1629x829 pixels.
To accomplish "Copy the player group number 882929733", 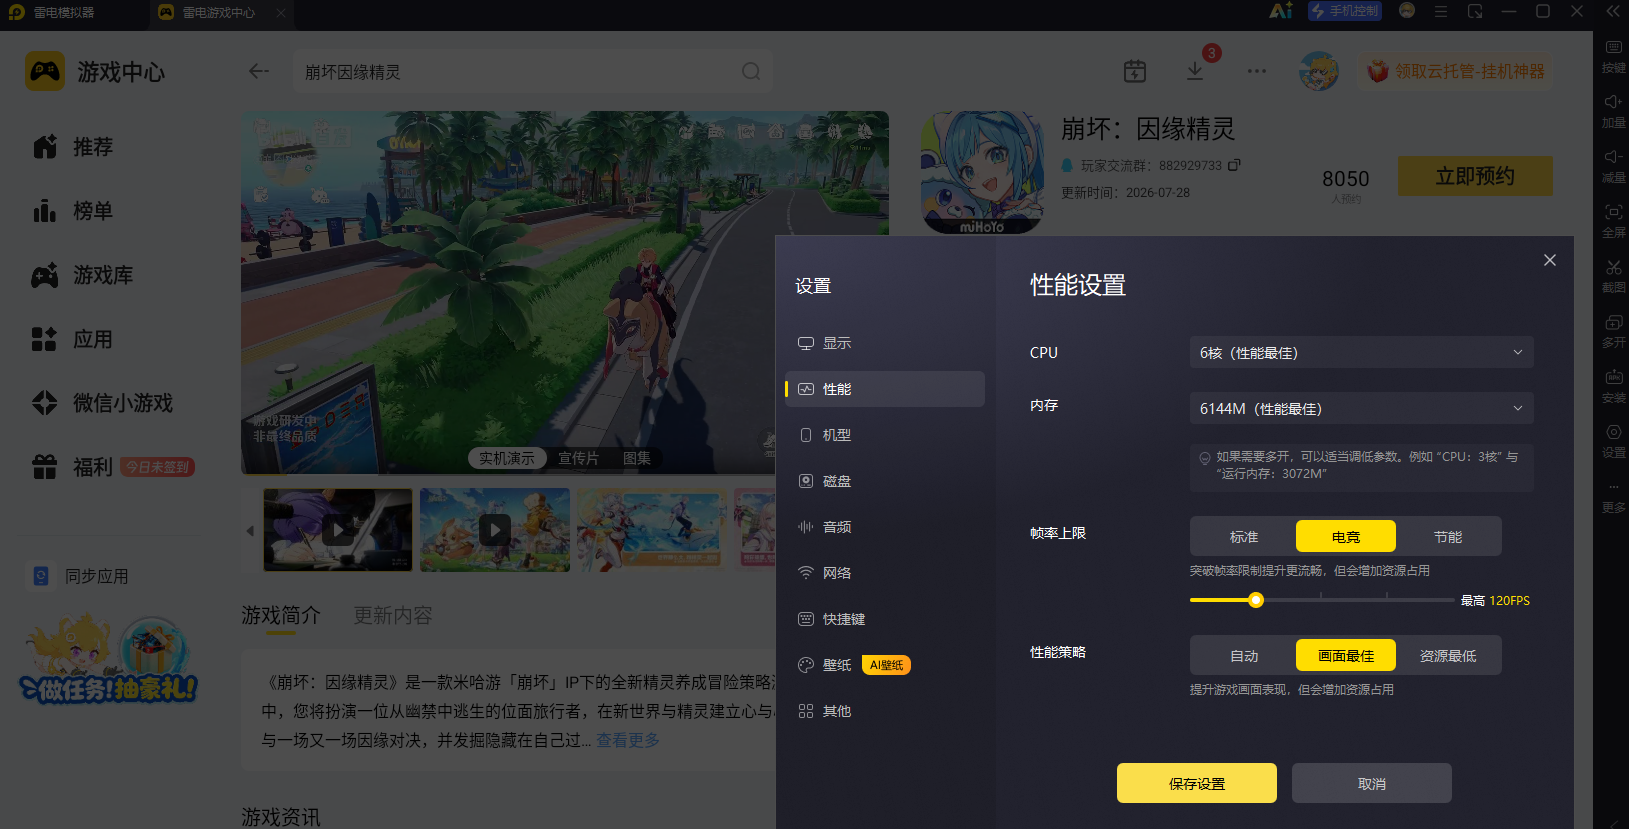I will 1234,165.
